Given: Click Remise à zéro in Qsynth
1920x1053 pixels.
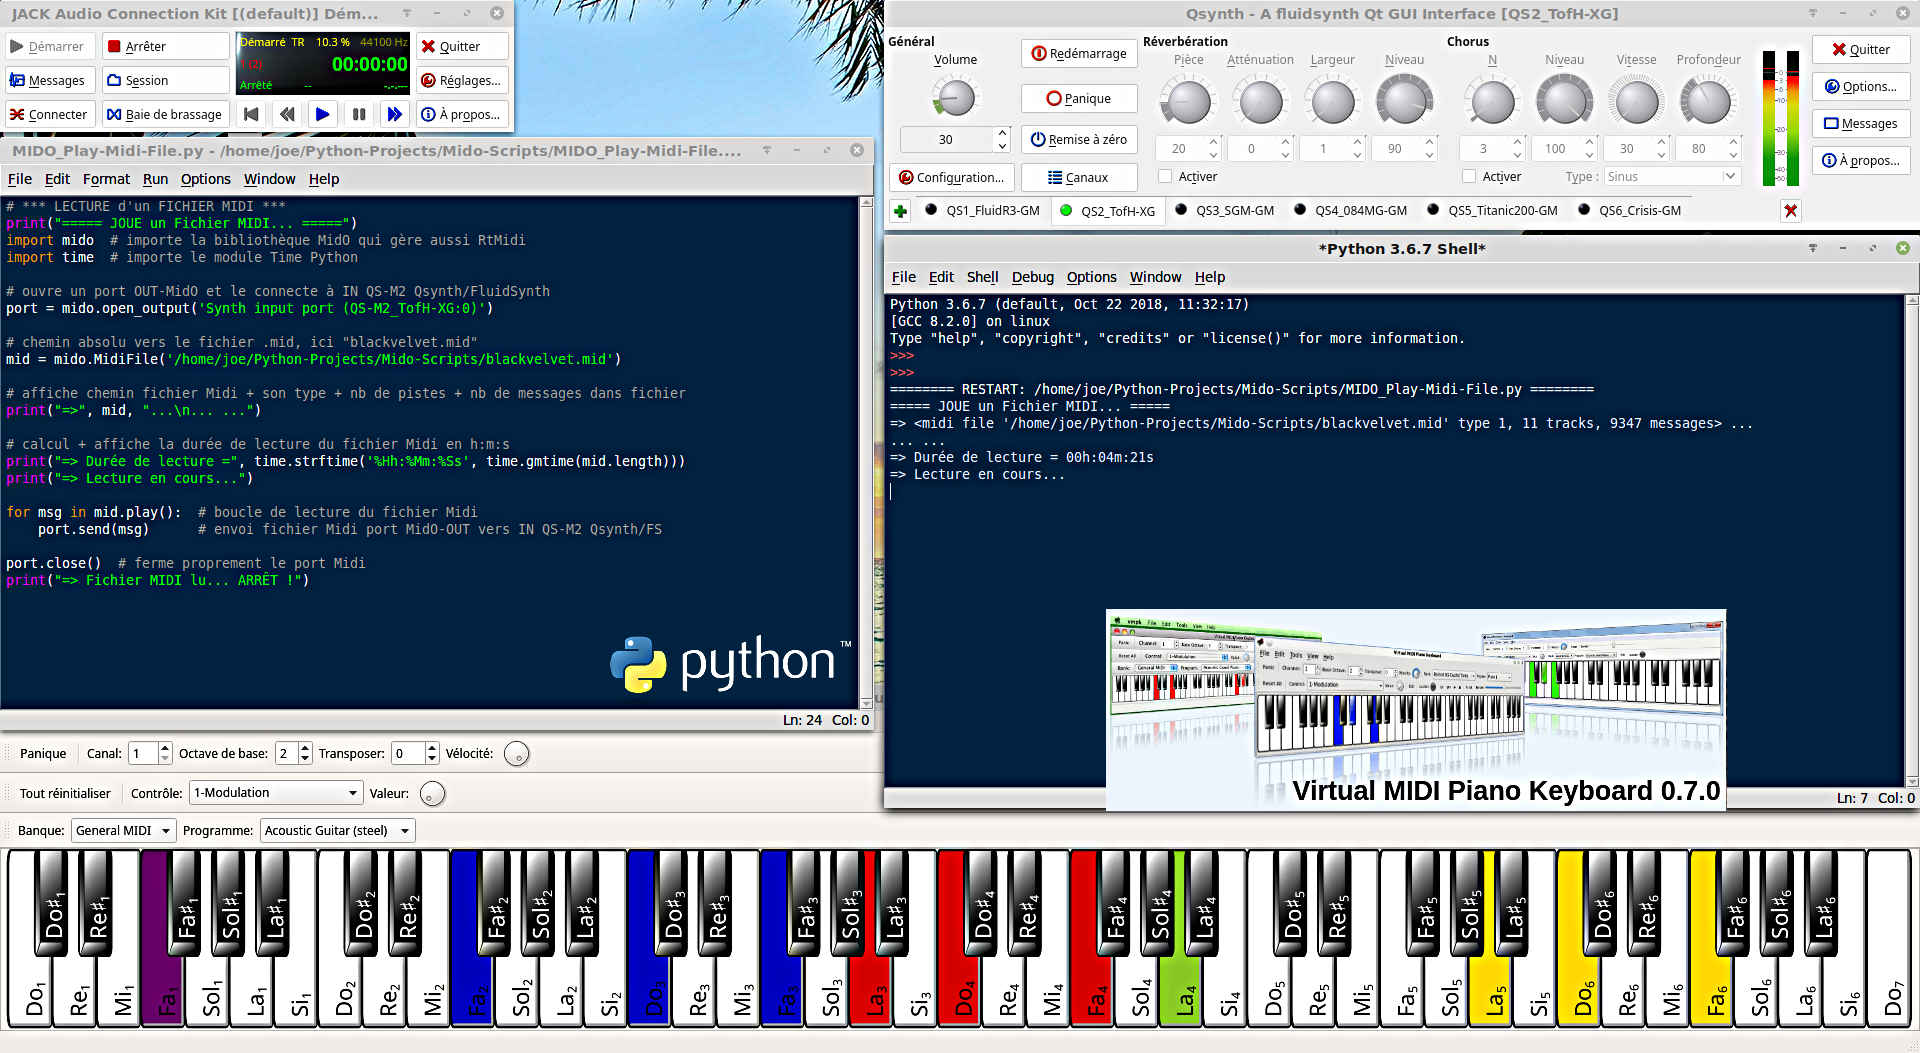Looking at the screenshot, I should pyautogui.click(x=1079, y=139).
